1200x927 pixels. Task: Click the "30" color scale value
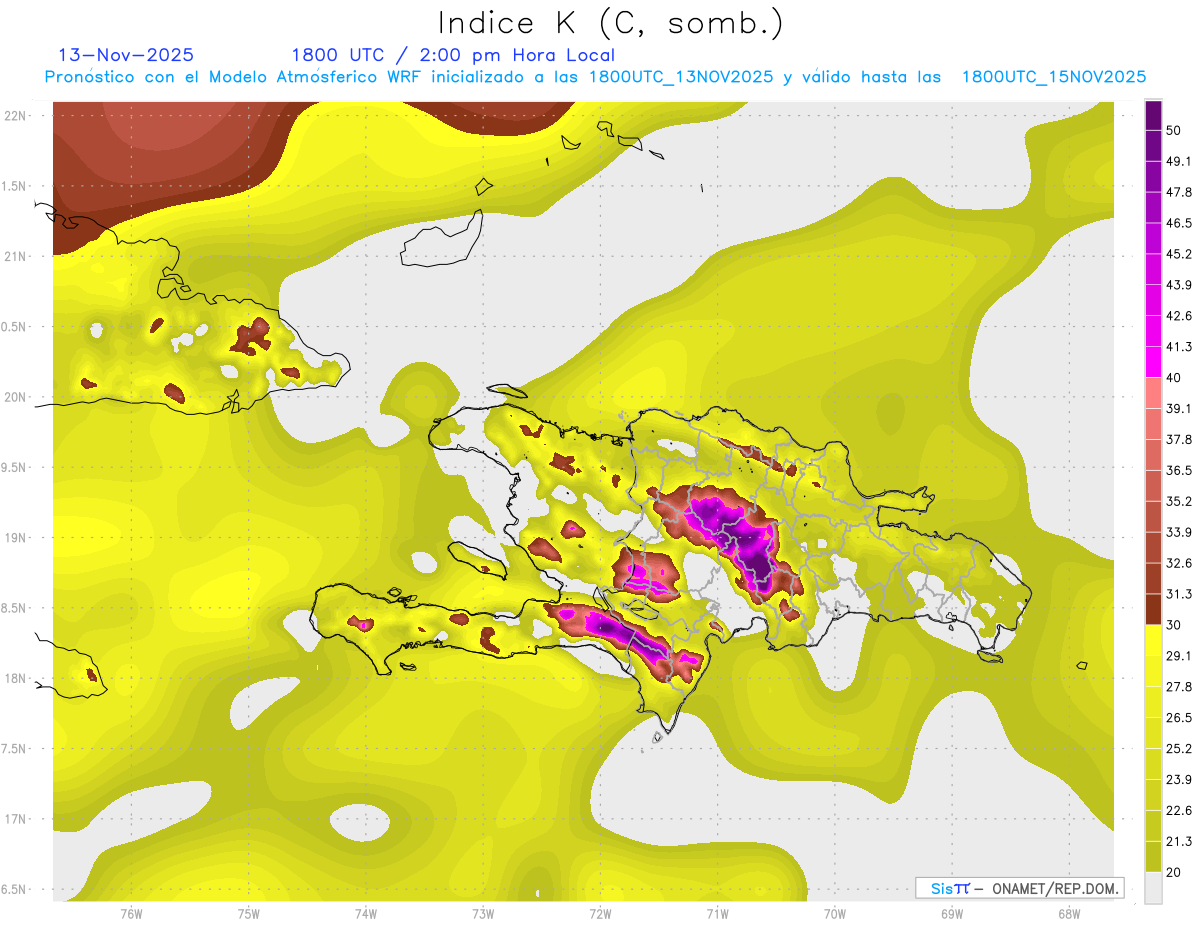point(1175,625)
